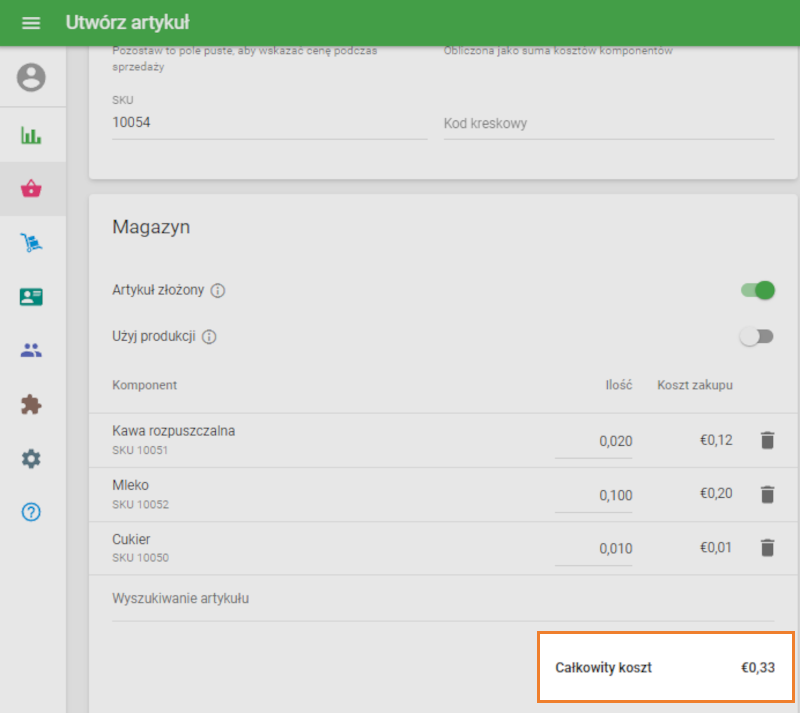This screenshot has height=713, width=800.
Task: Open the help question mark icon
Action: click(32, 512)
